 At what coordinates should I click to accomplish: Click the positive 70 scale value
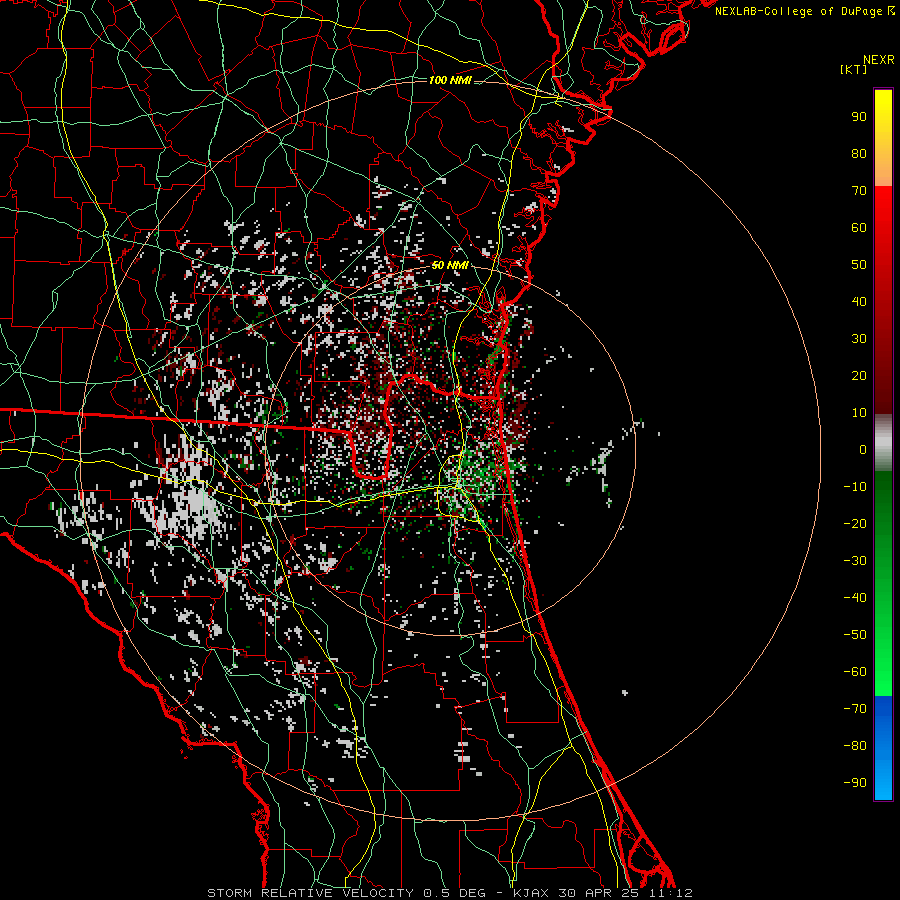859,191
